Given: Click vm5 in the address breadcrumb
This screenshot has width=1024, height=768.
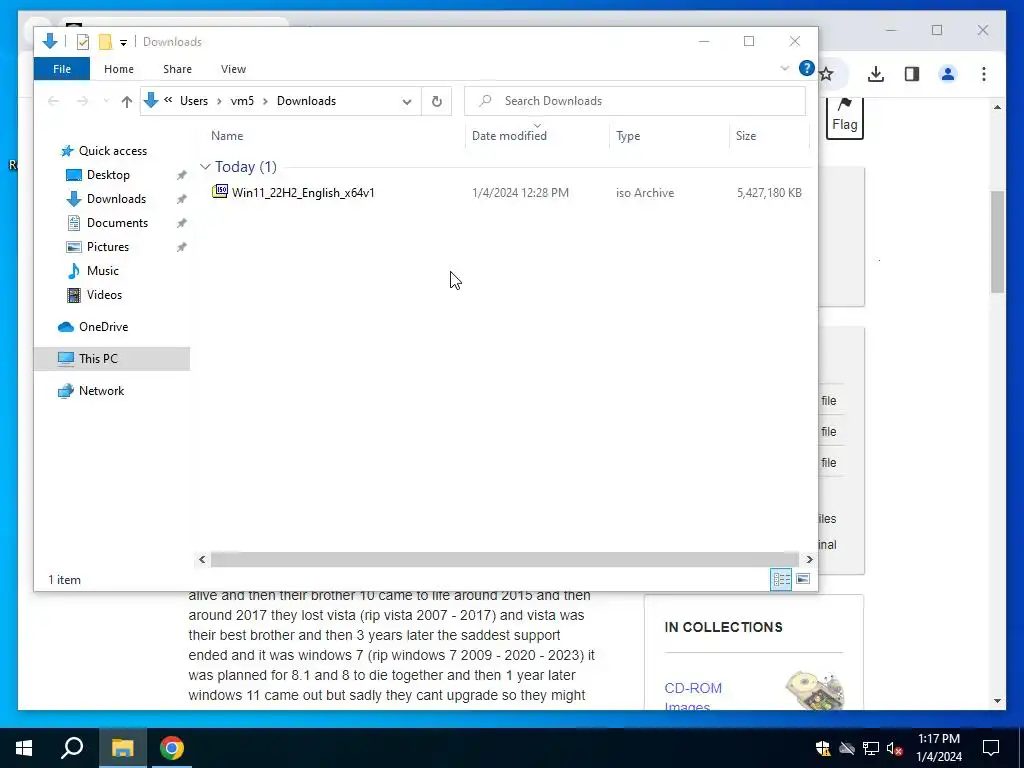Looking at the screenshot, I should [242, 101].
